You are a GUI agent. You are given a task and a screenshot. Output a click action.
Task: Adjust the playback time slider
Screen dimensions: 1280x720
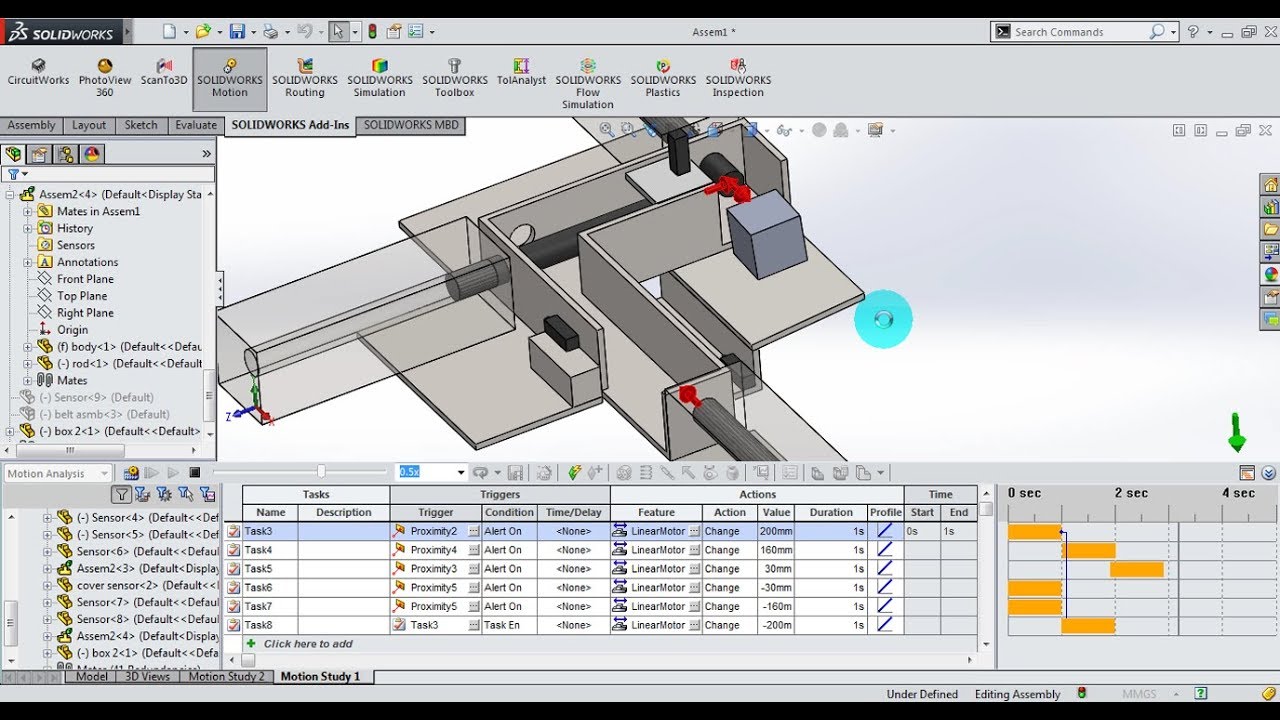tap(321, 472)
